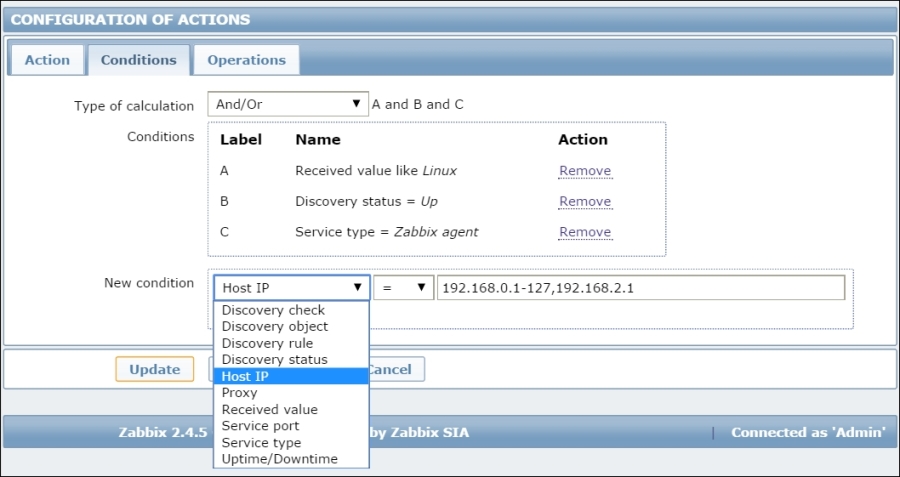Pick Discovery rule in dropdown list

[x=267, y=343]
